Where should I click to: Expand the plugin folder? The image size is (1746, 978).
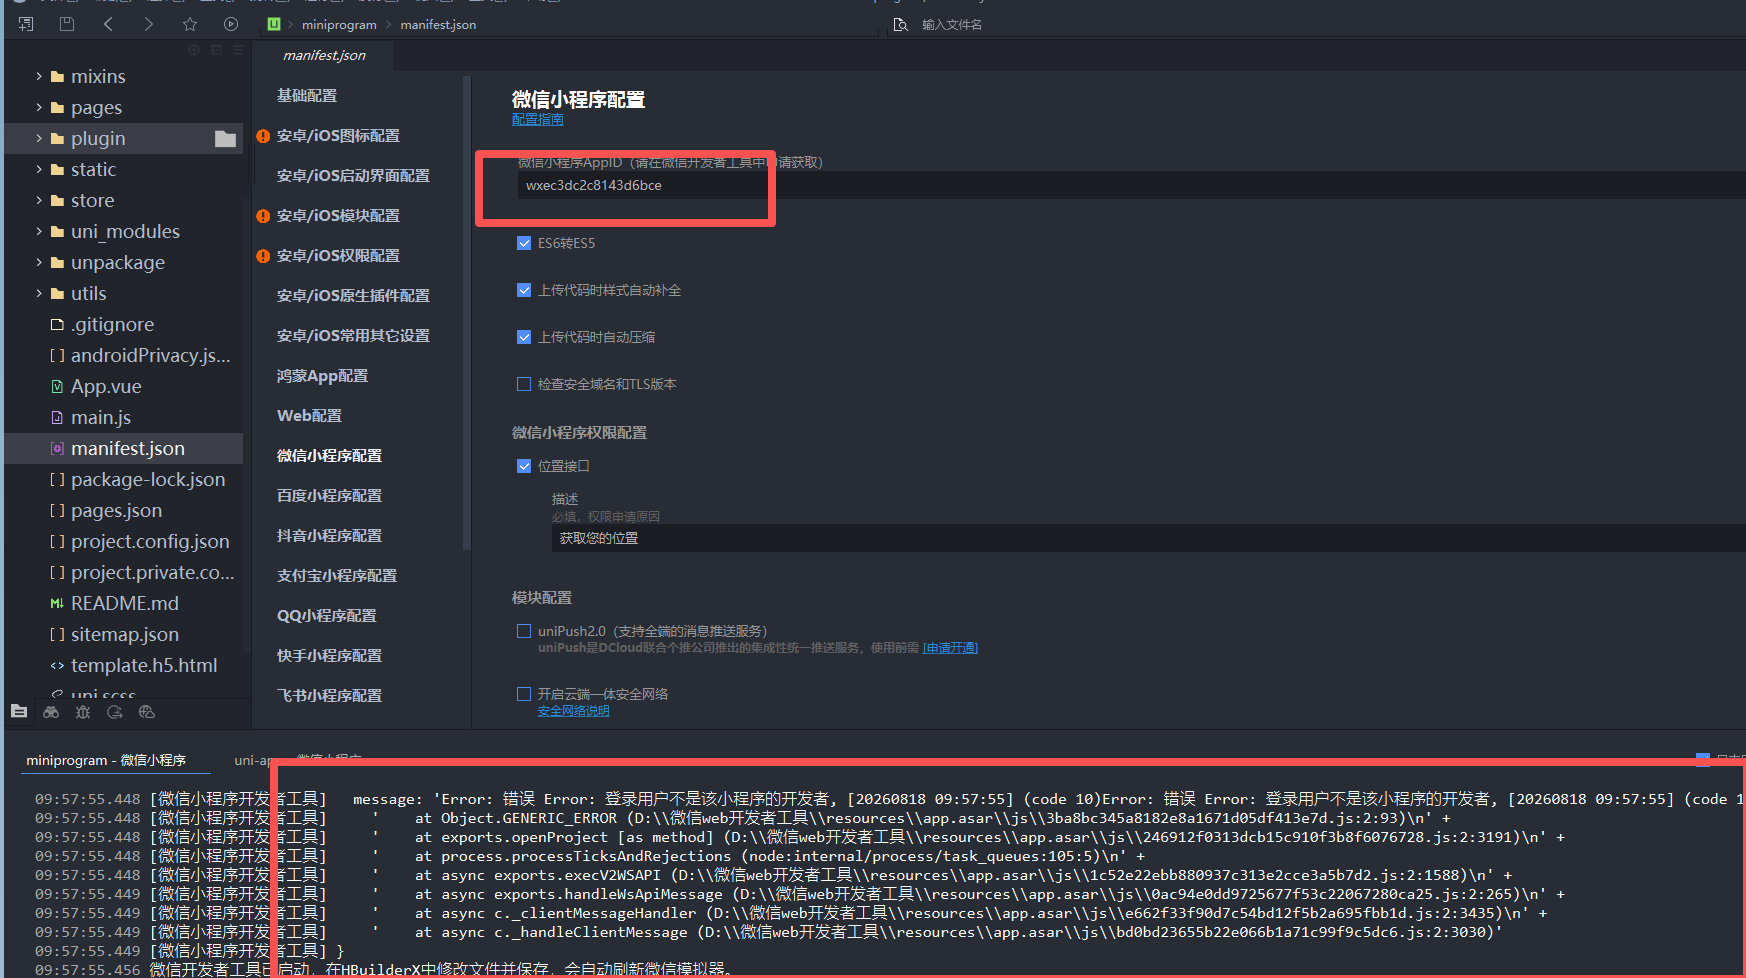pyautogui.click(x=39, y=138)
